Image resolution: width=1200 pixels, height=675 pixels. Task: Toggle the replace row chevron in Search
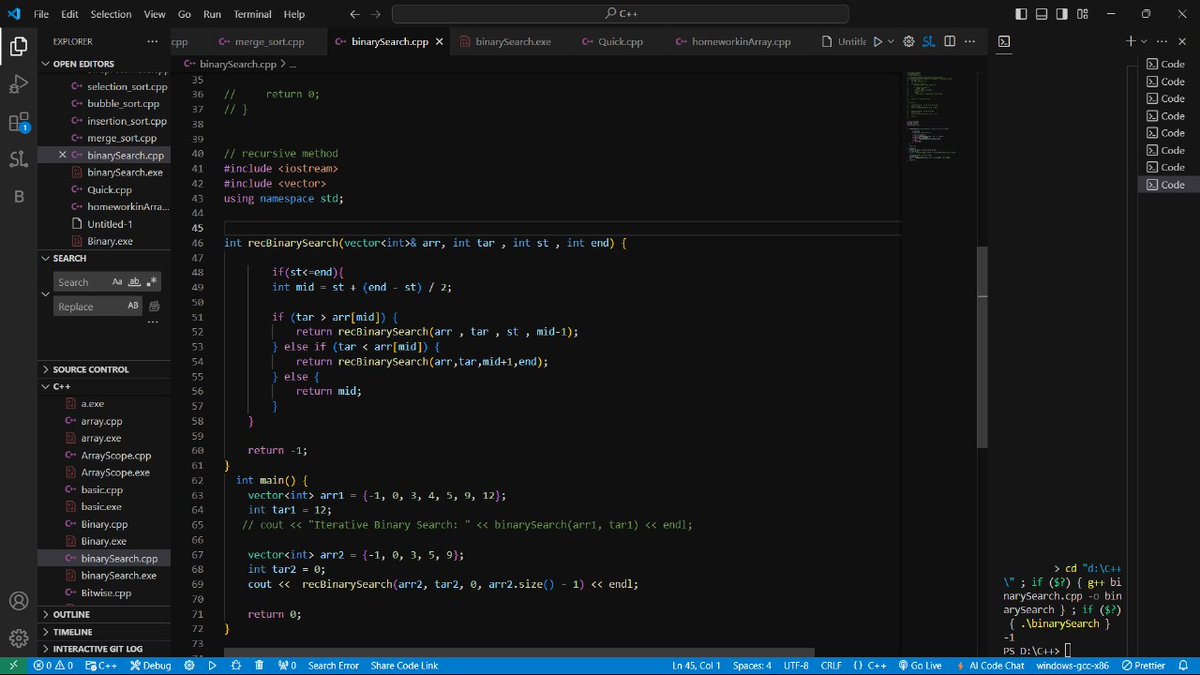click(x=45, y=294)
